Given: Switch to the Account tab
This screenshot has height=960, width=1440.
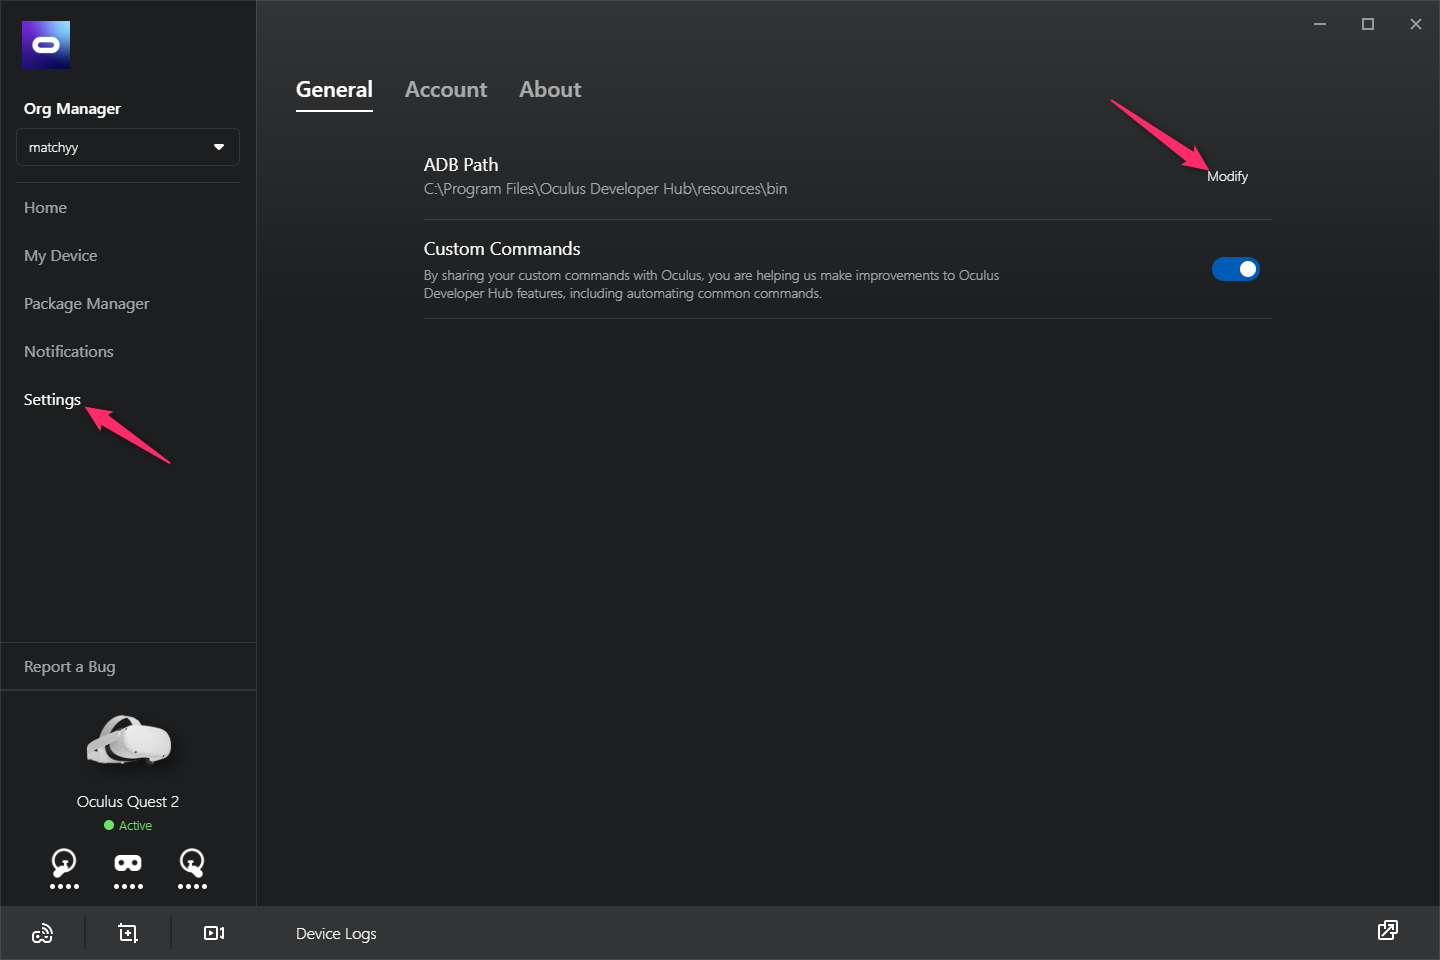Looking at the screenshot, I should [x=446, y=89].
